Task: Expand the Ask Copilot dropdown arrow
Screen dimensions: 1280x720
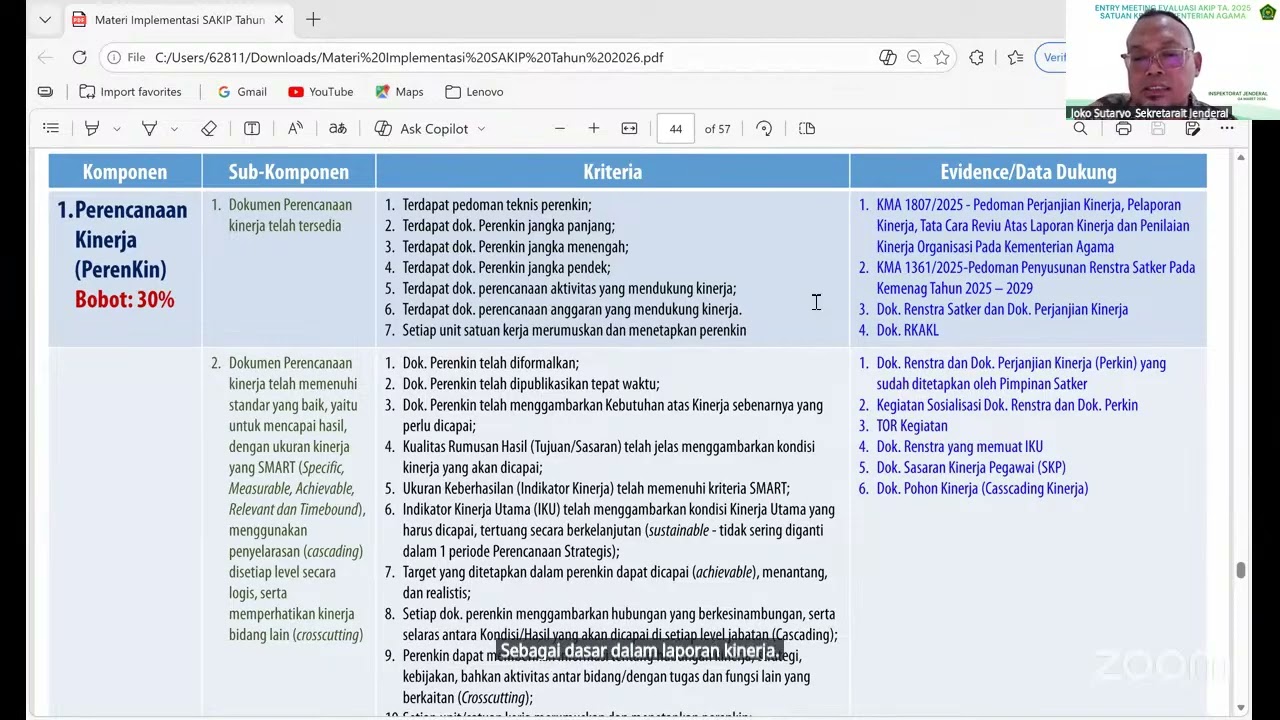Action: tap(481, 128)
